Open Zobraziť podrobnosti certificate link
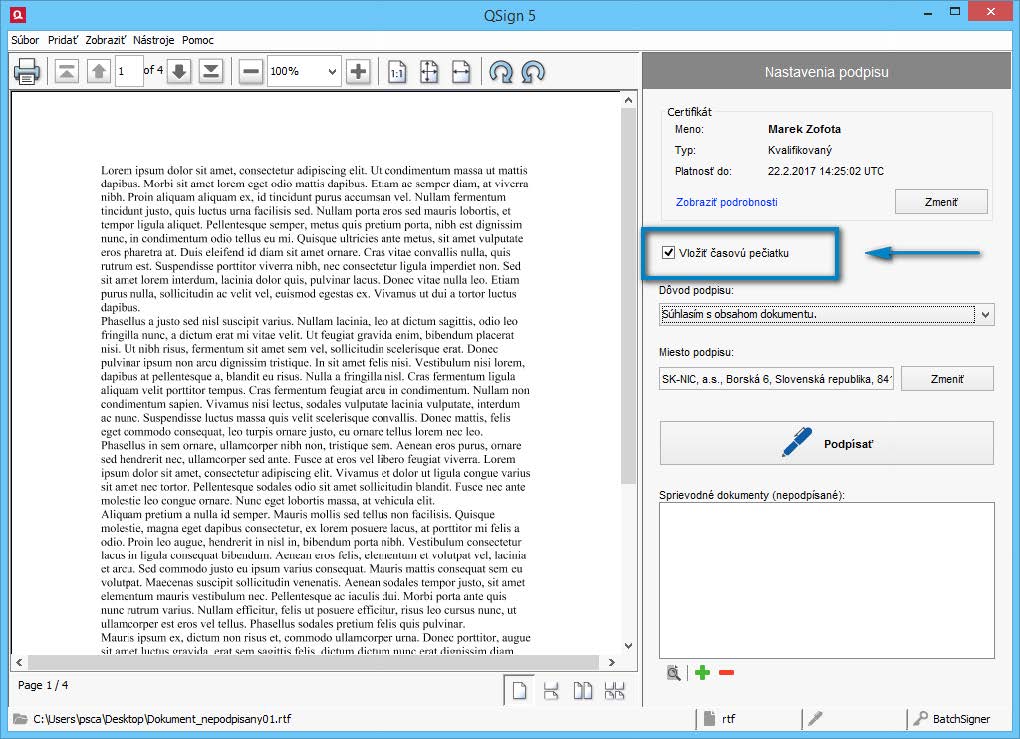This screenshot has height=739, width=1020. click(x=726, y=202)
